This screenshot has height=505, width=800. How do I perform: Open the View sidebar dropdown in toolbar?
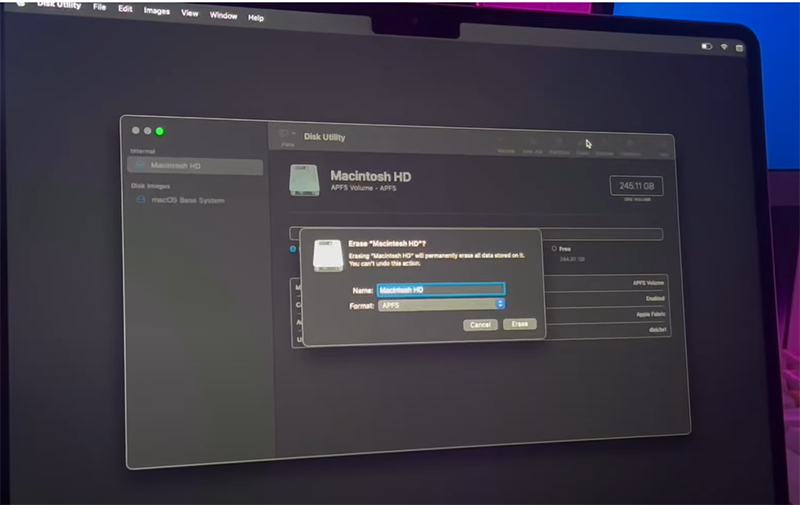287,134
